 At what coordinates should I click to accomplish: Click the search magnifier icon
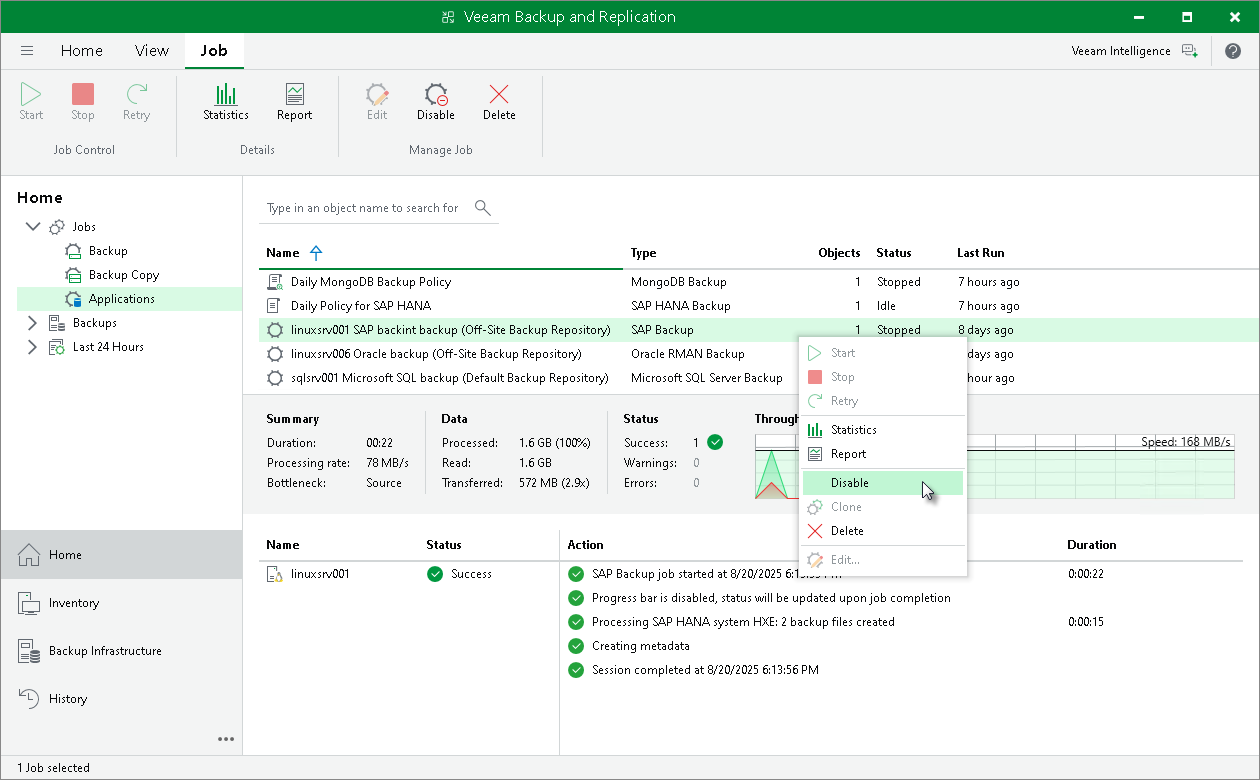pos(483,208)
